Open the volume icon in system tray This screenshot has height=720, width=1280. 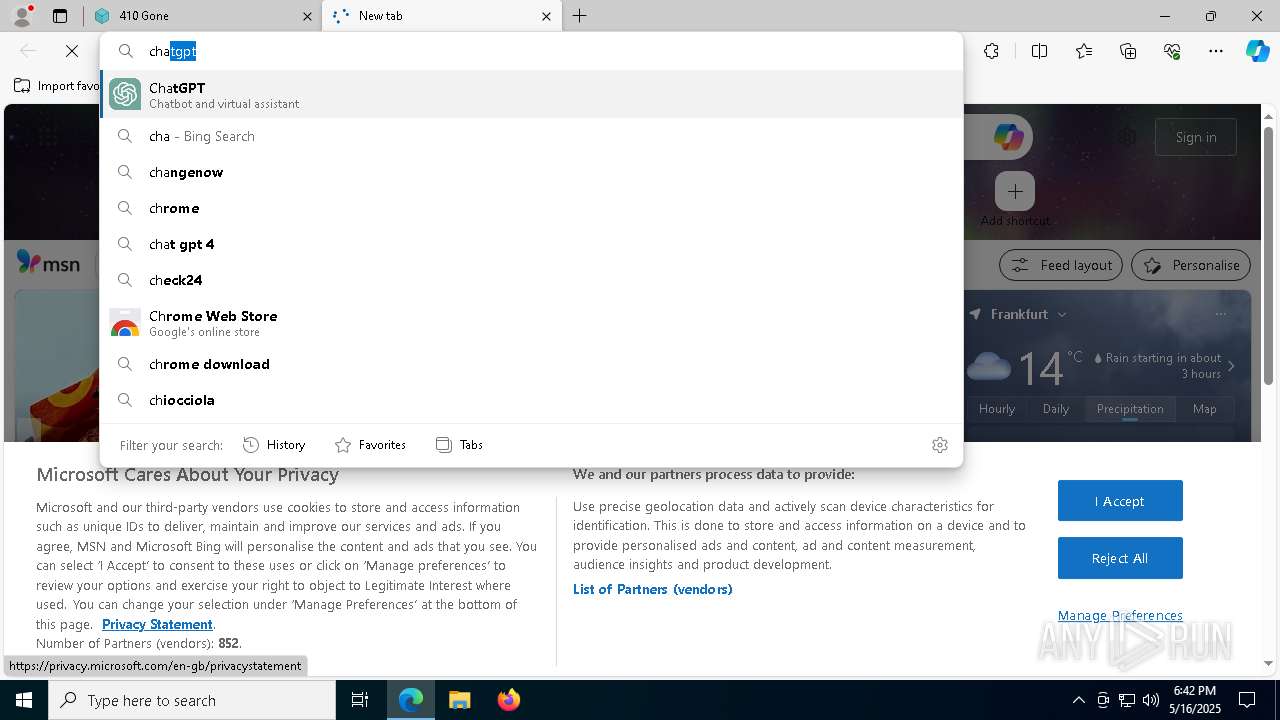click(1151, 700)
